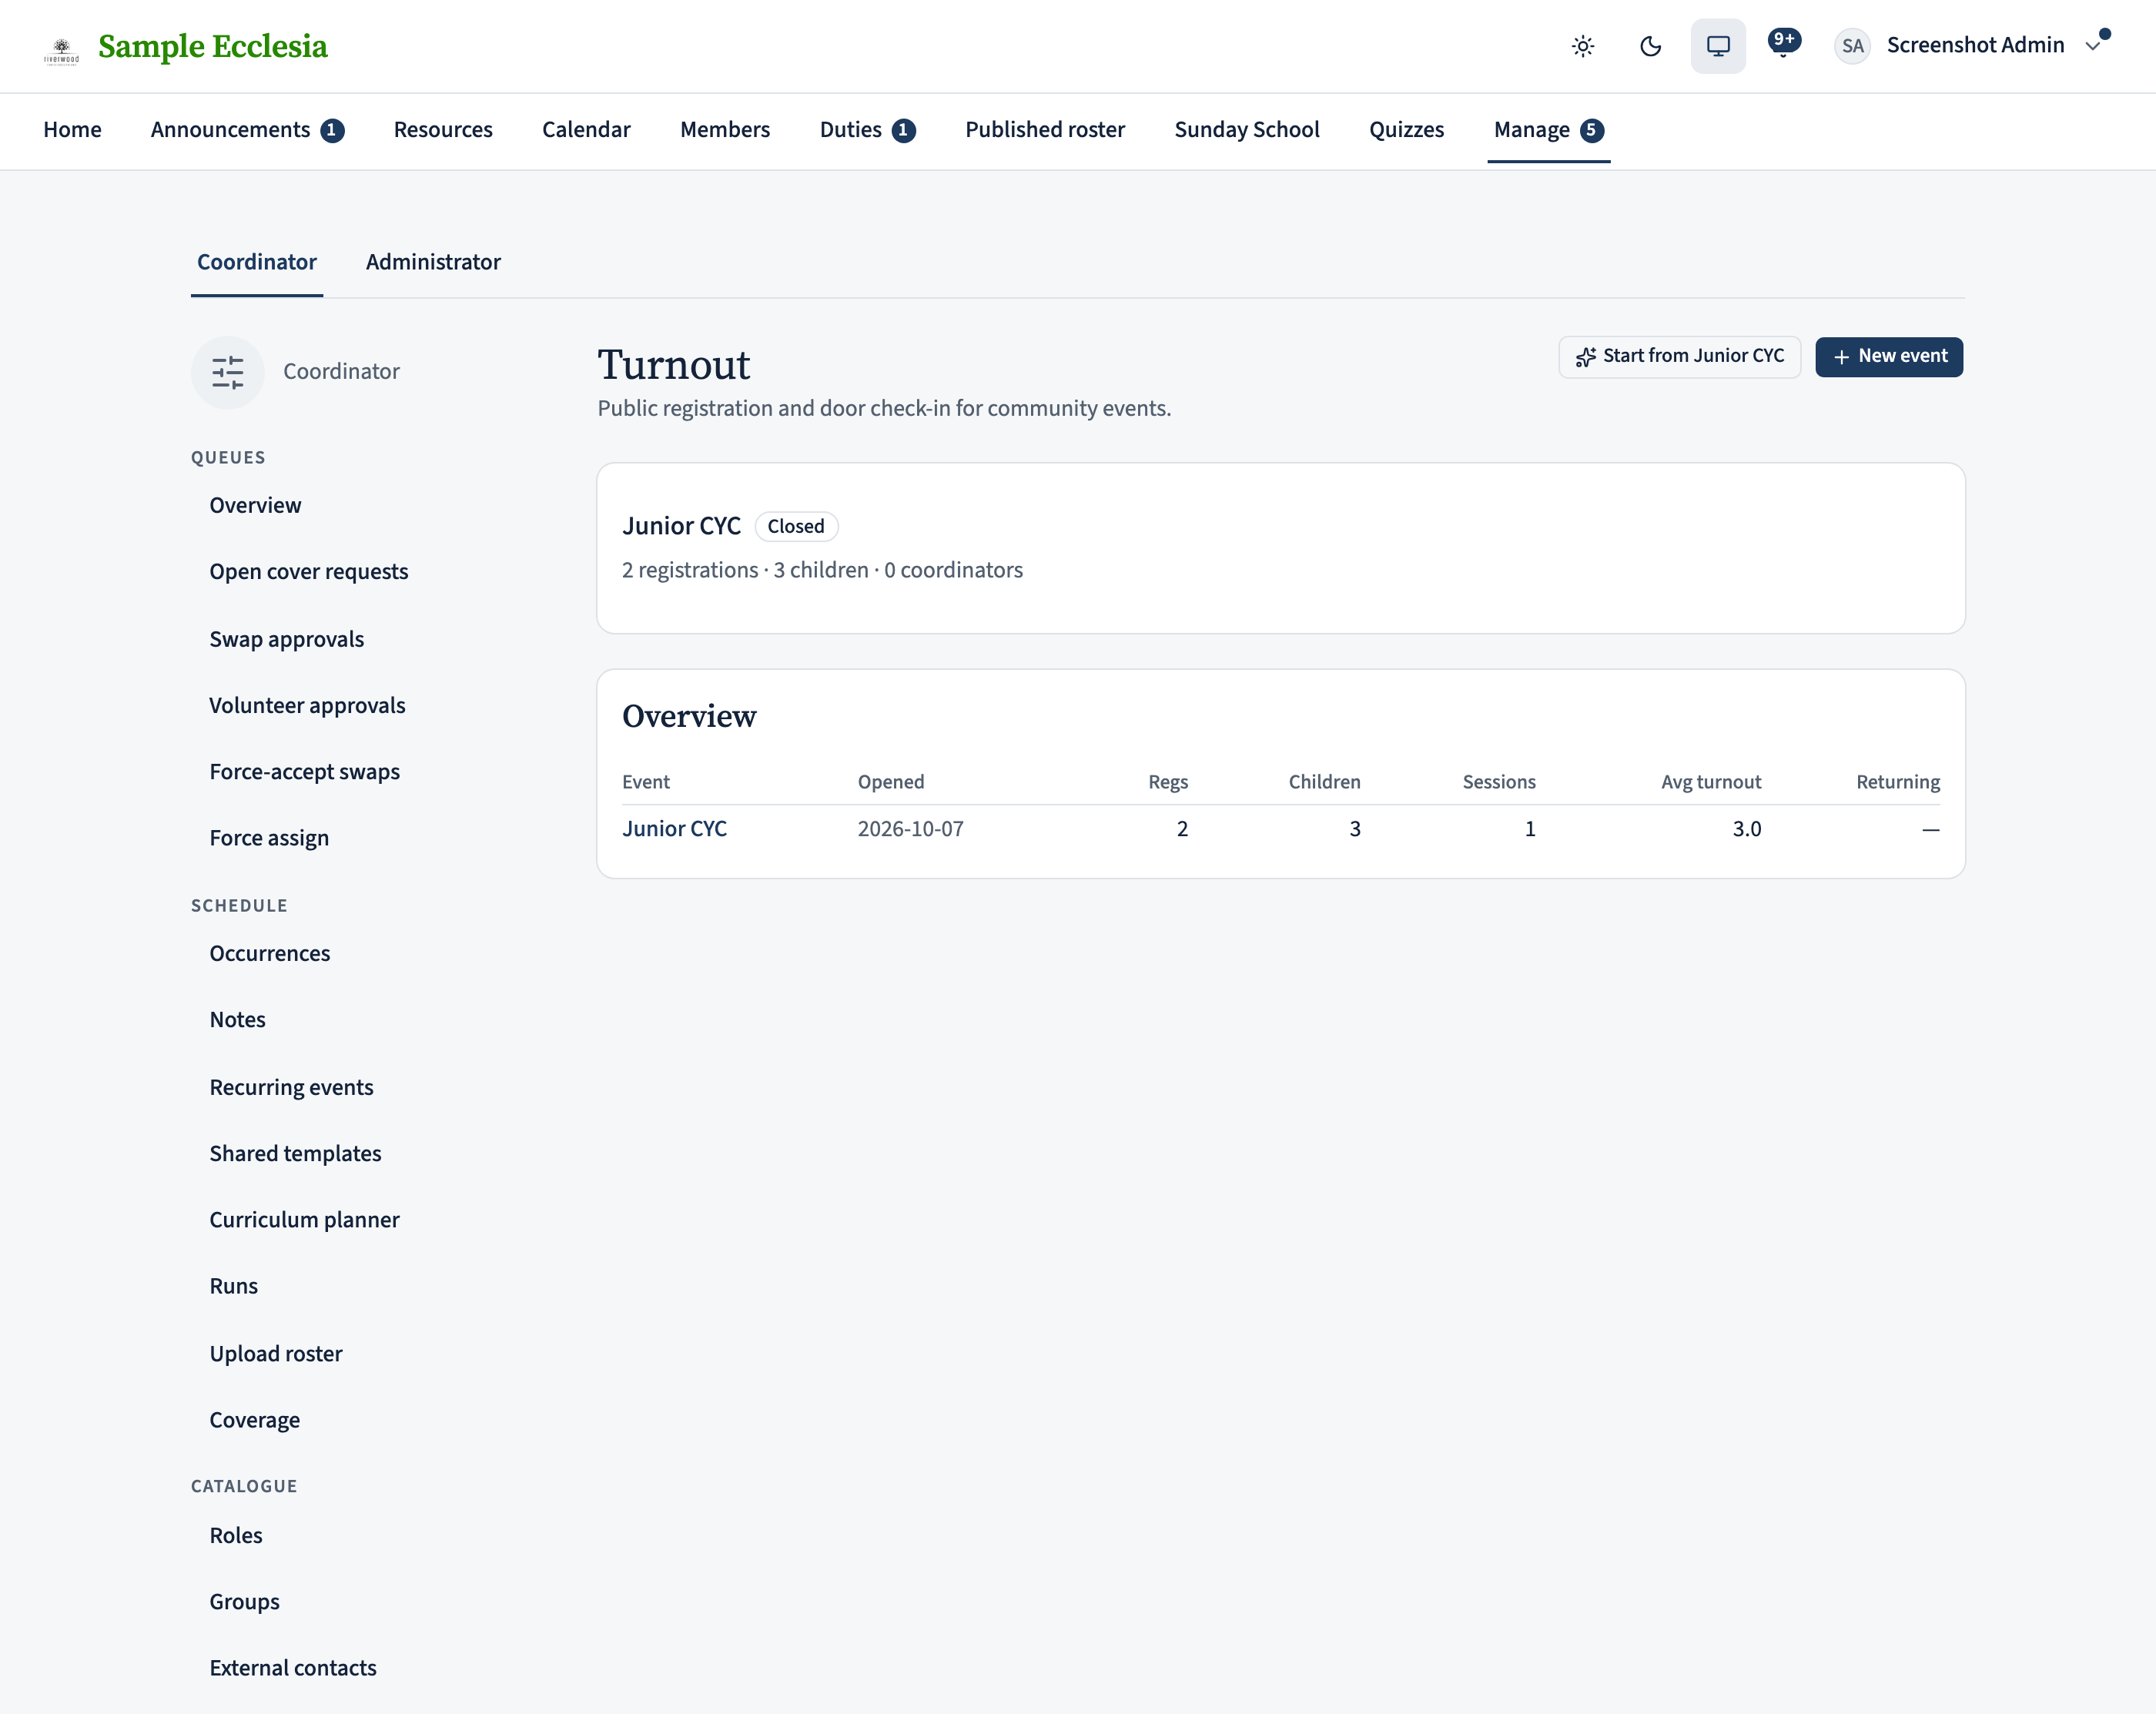Switch to light theme sun icon

click(x=1582, y=46)
